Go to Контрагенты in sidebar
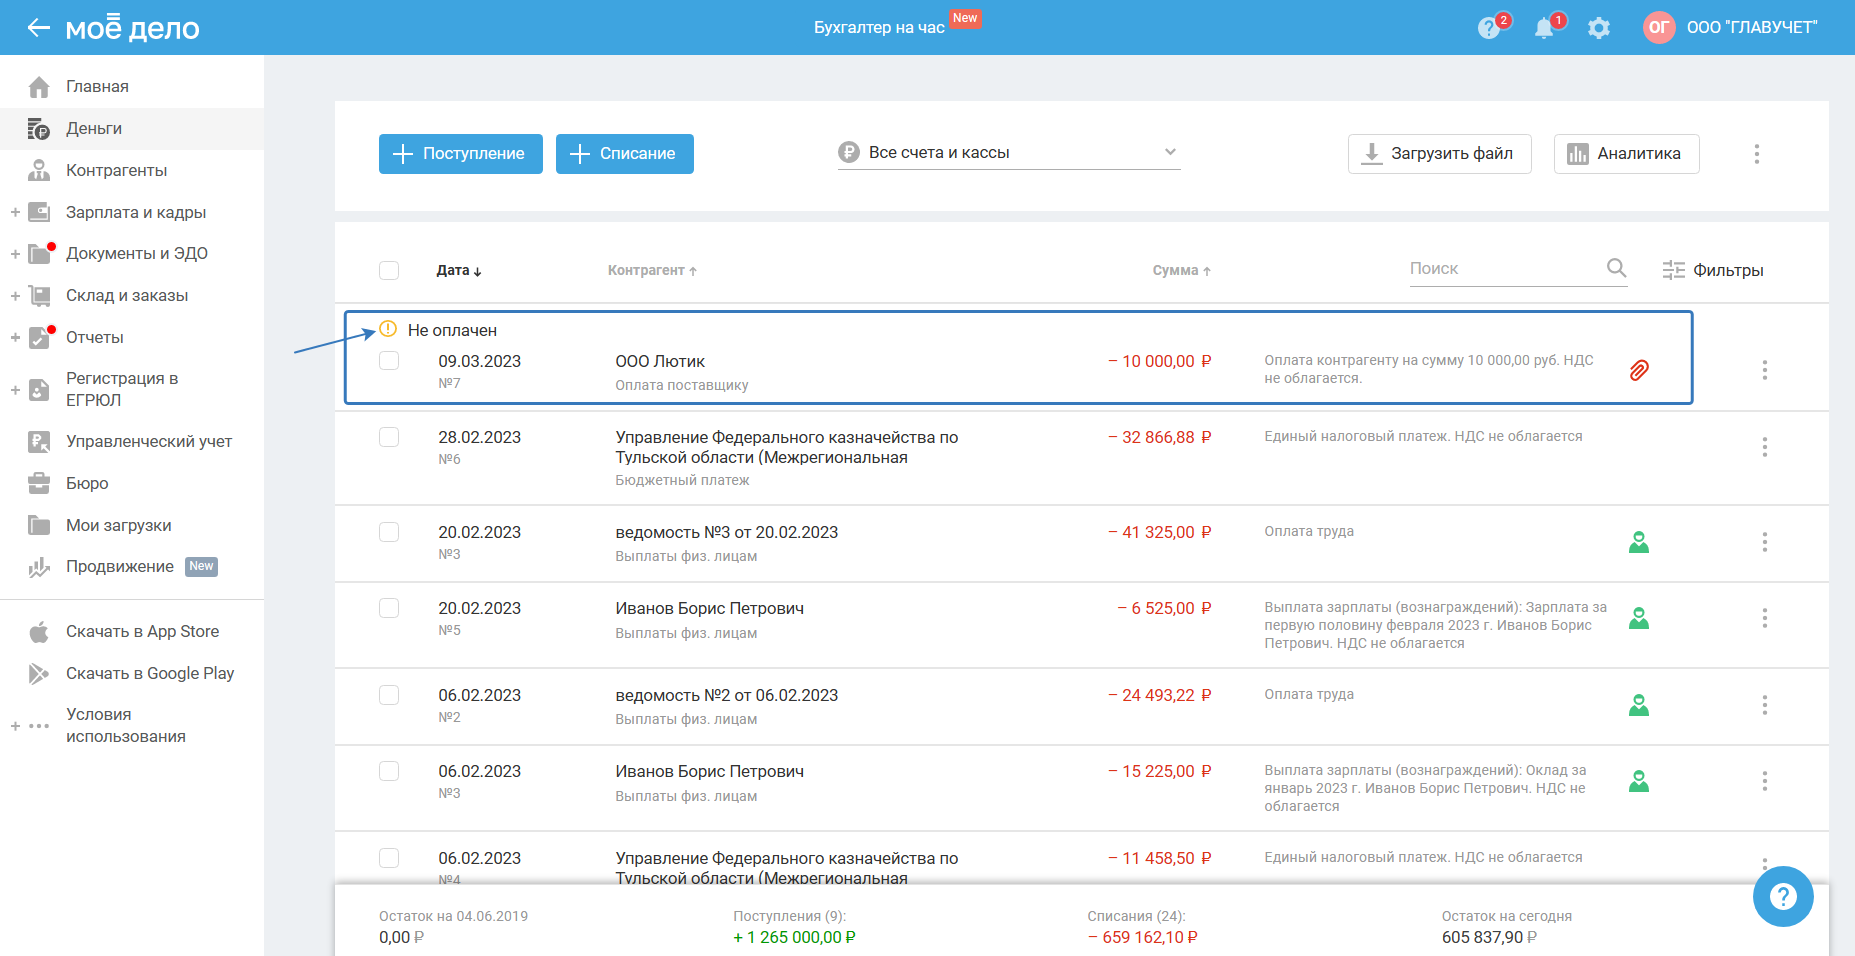 pos(116,170)
